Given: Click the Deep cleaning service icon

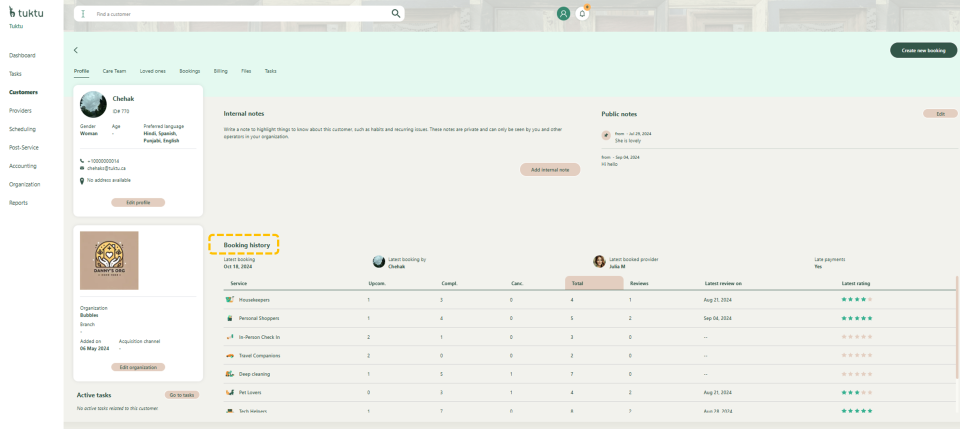Looking at the screenshot, I should pyautogui.click(x=230, y=374).
